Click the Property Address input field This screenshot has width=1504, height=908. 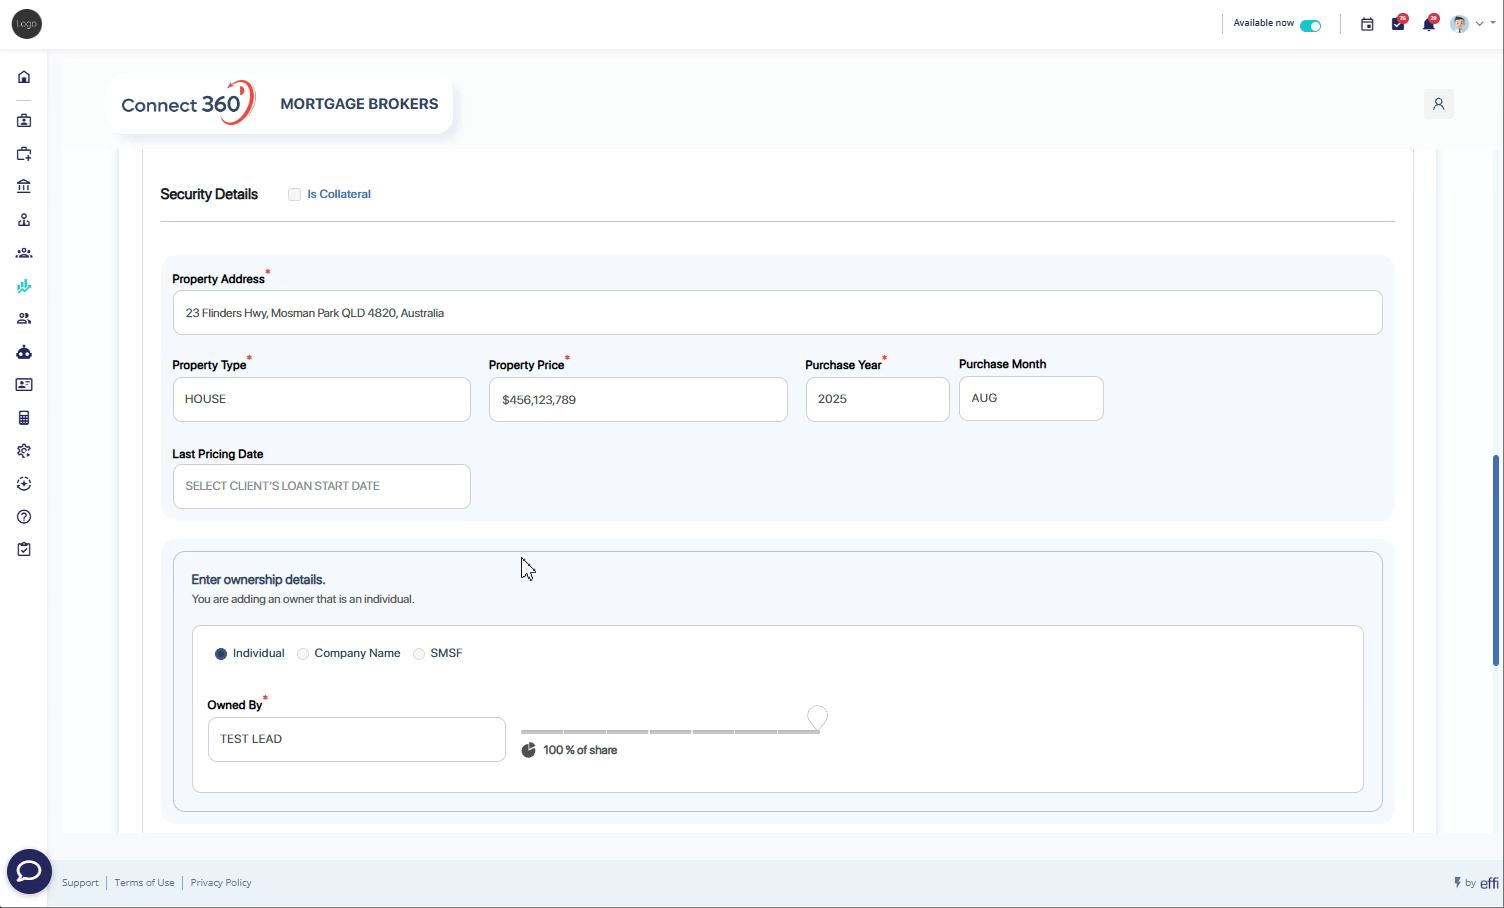point(777,313)
